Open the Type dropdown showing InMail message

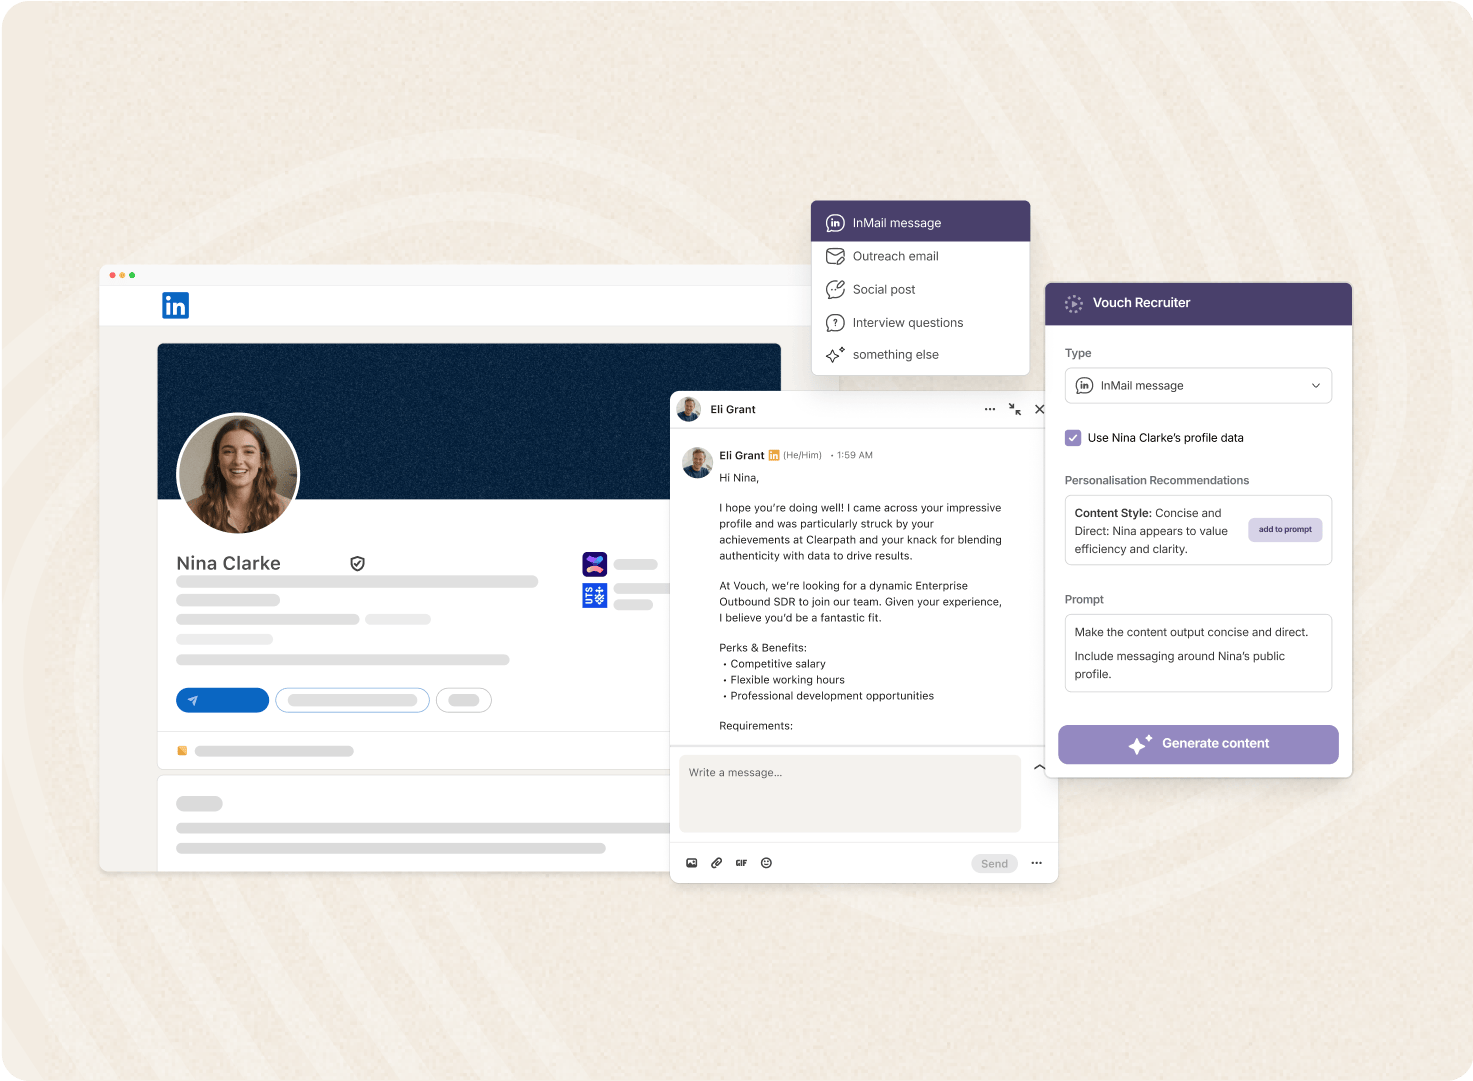click(1198, 385)
